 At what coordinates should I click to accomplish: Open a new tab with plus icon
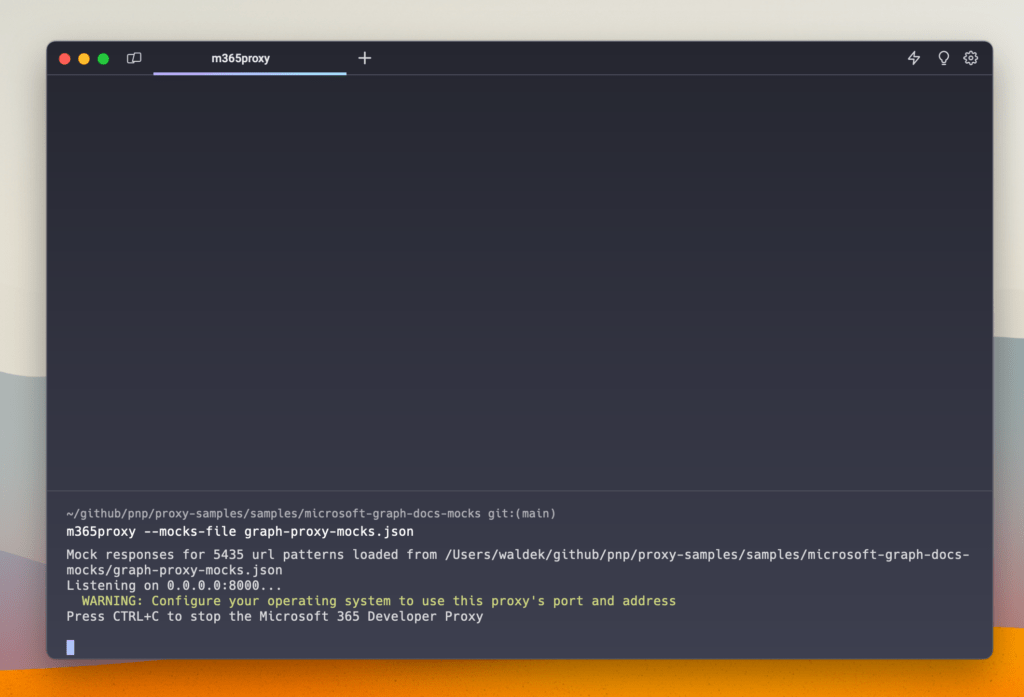tap(364, 58)
